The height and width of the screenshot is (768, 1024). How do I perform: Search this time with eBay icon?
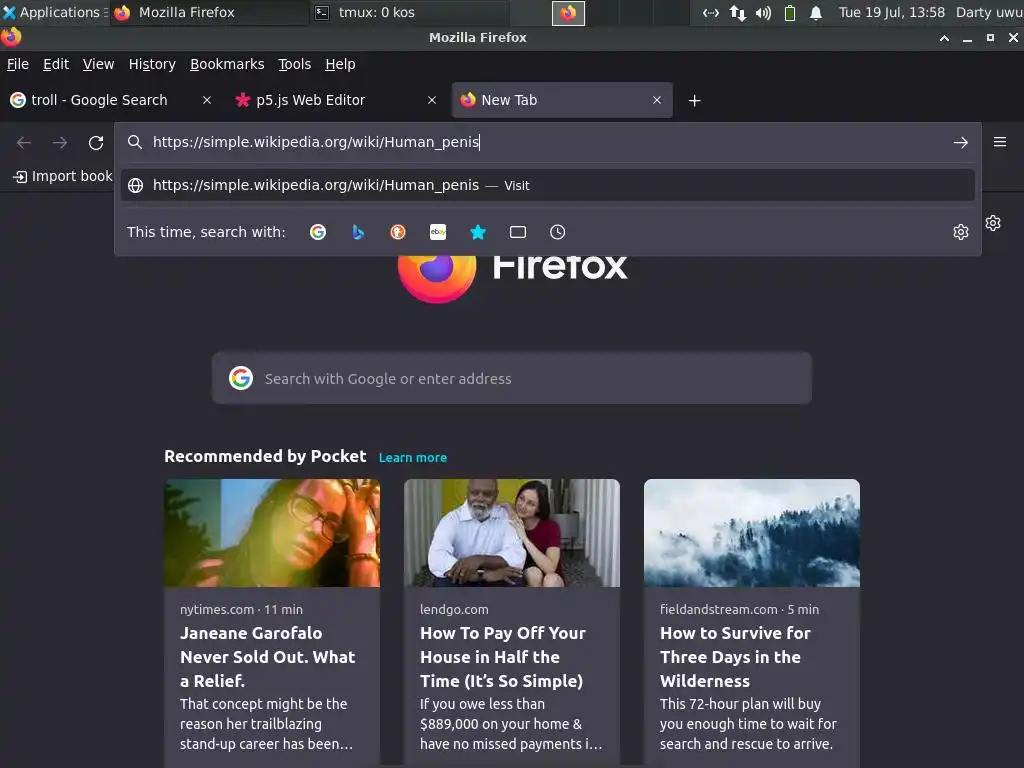pyautogui.click(x=438, y=232)
